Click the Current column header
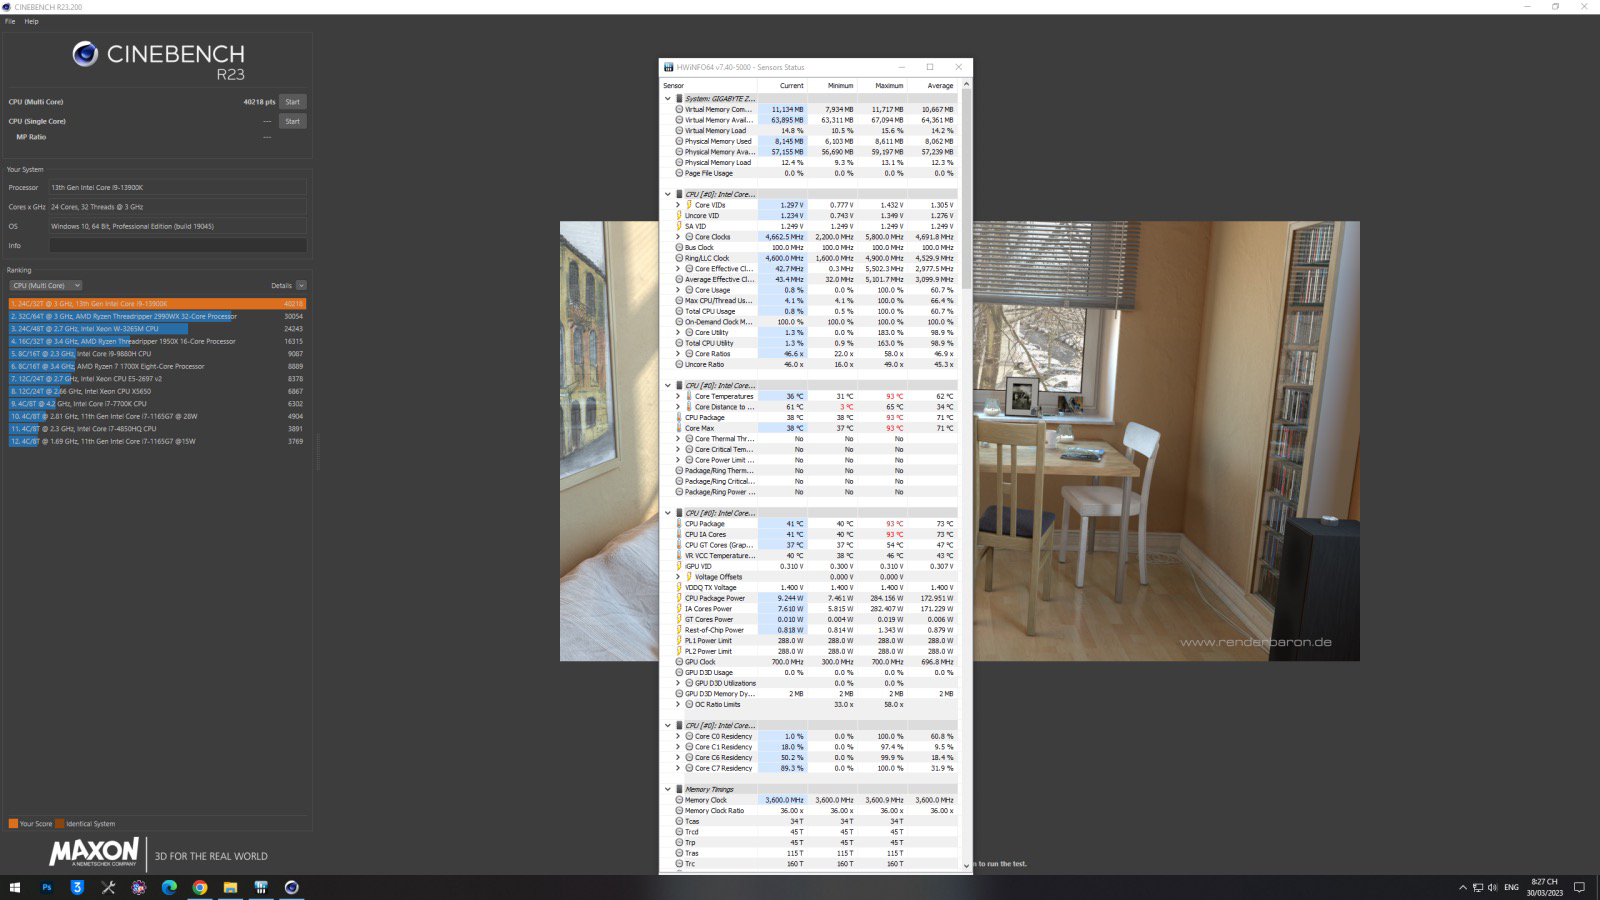 (782, 86)
